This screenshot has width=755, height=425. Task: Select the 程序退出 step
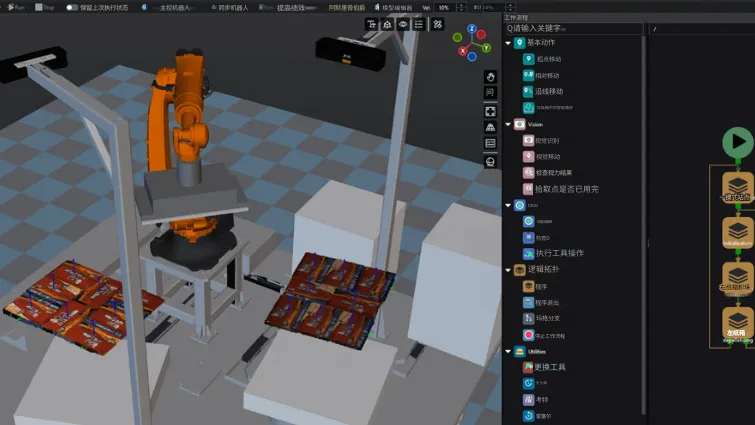[x=541, y=302]
